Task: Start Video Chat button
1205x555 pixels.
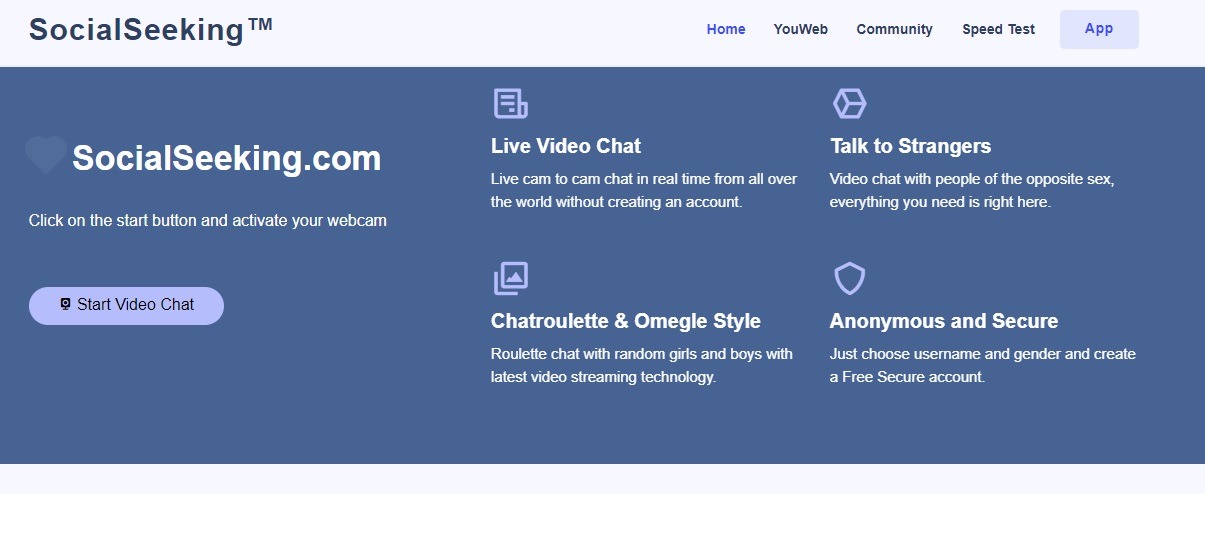Action: (x=126, y=305)
